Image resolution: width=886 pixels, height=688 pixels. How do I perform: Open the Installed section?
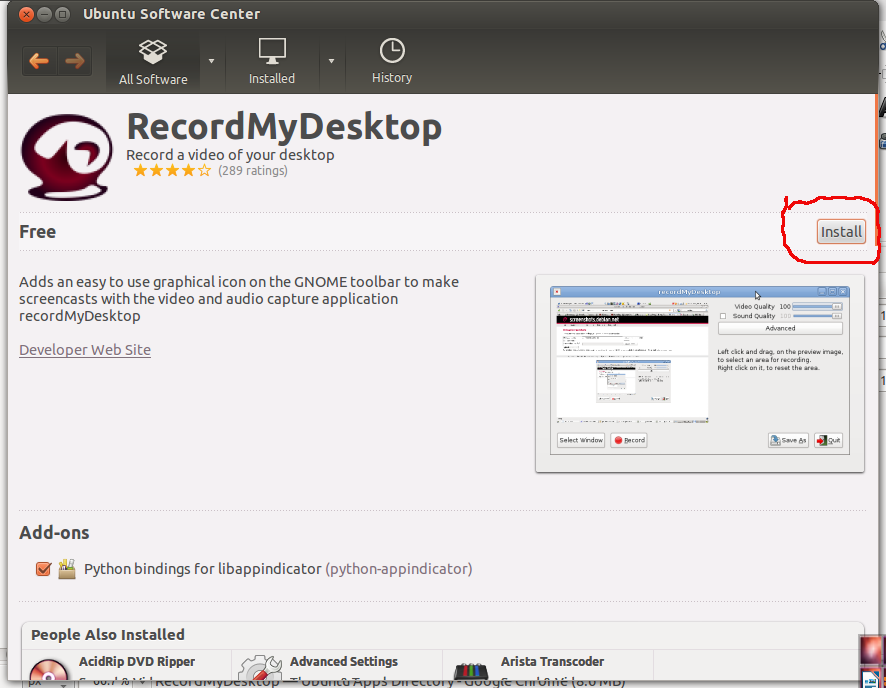click(x=272, y=62)
